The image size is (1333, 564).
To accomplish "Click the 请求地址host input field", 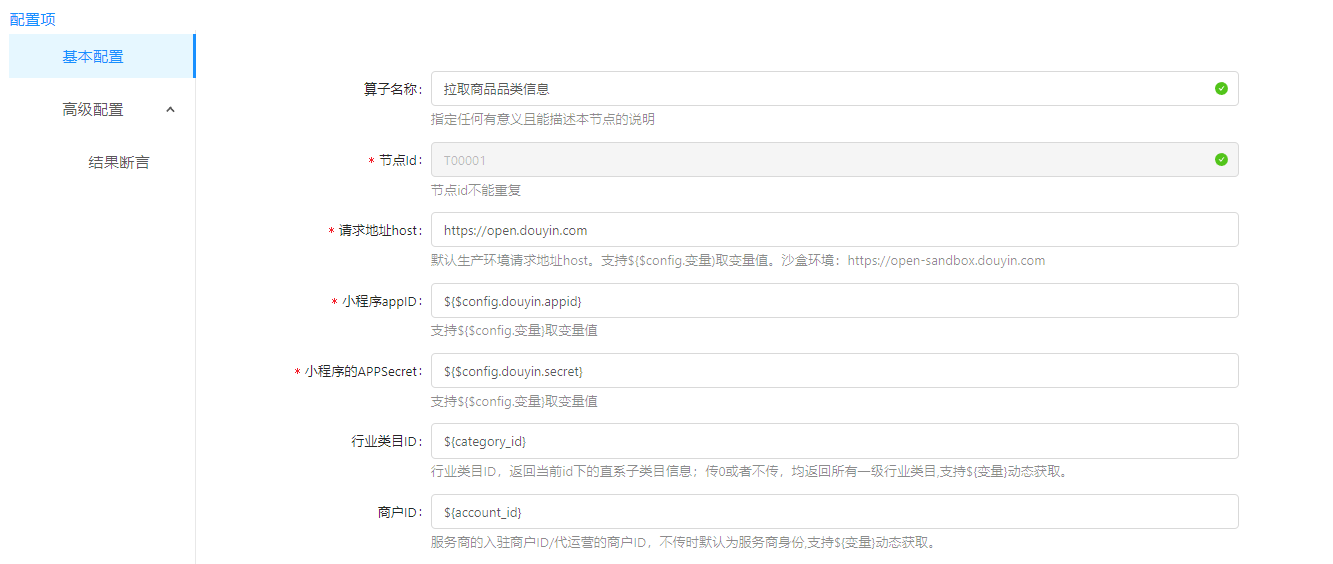I will (x=834, y=230).
